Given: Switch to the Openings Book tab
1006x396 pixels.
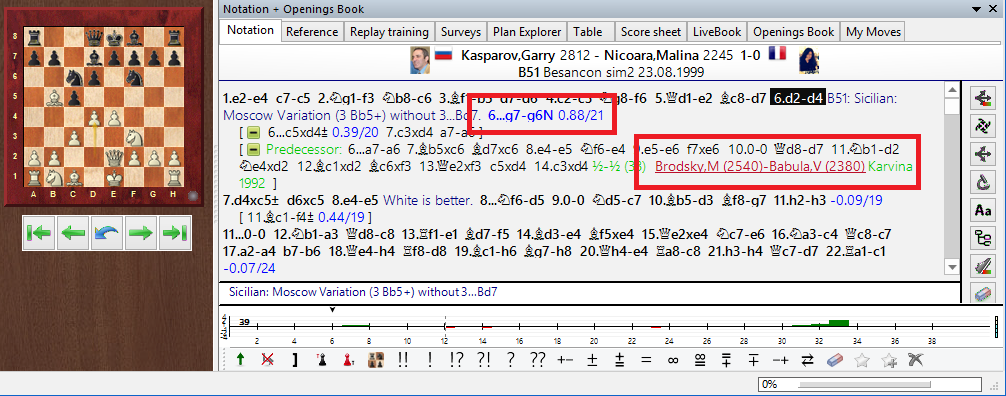Looking at the screenshot, I should click(794, 31).
